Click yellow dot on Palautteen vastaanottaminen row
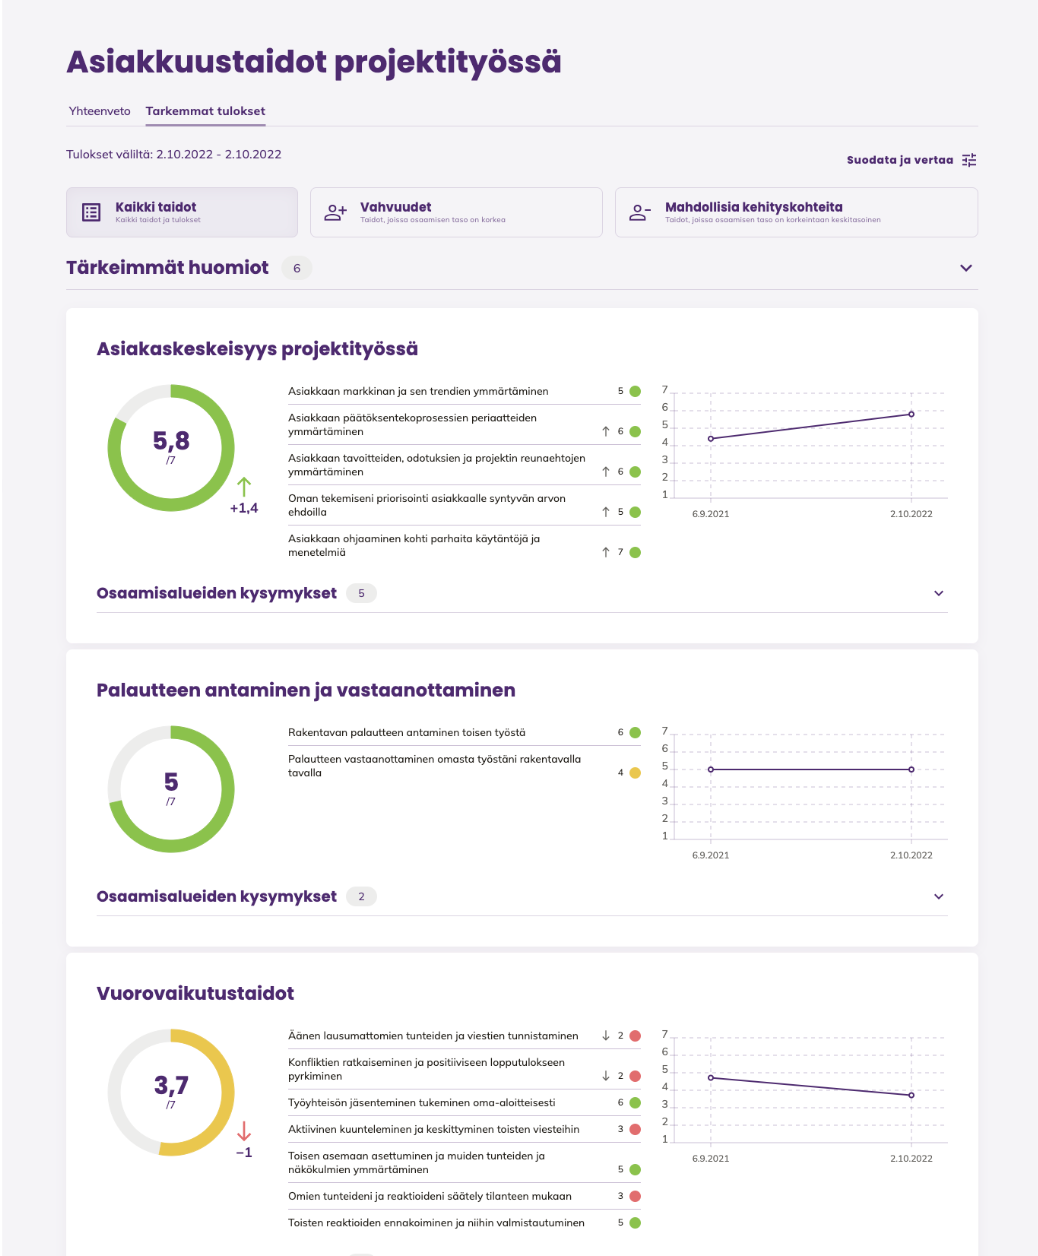 click(x=634, y=773)
